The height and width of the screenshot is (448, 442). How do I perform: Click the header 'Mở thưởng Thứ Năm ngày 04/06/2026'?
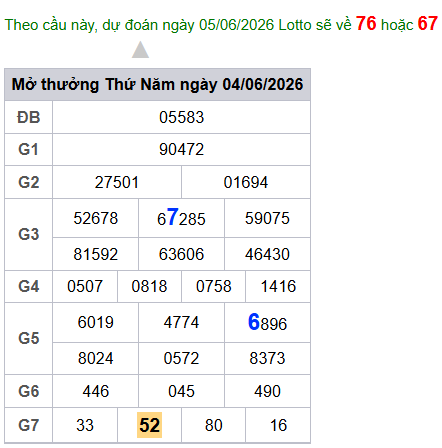click(x=157, y=84)
